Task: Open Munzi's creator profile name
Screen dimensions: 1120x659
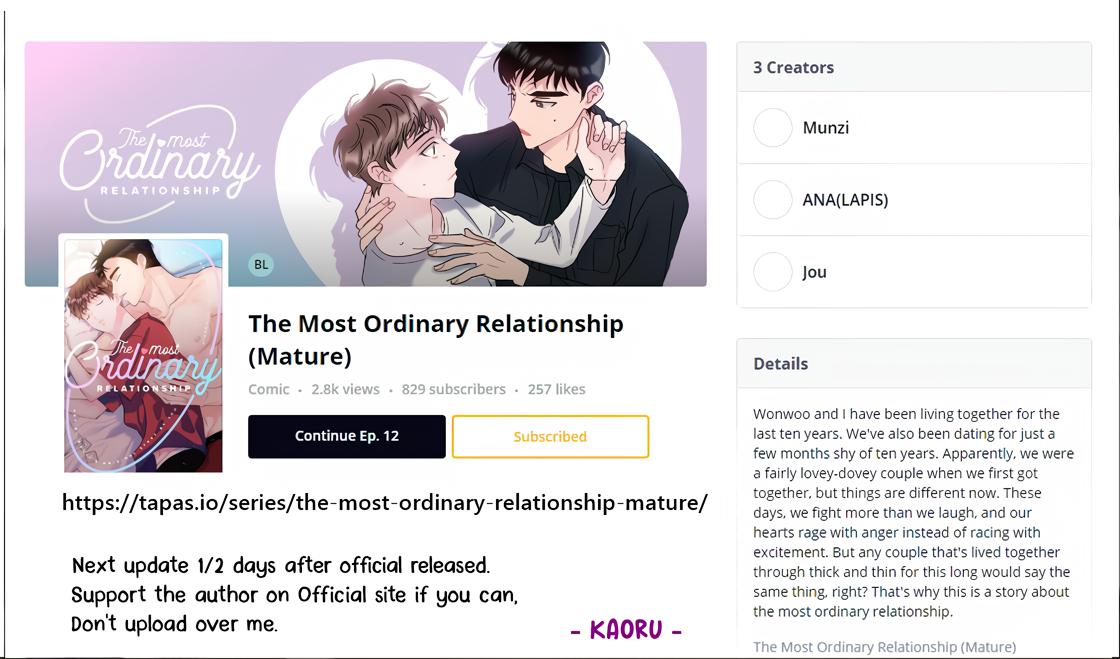Action: [825, 128]
